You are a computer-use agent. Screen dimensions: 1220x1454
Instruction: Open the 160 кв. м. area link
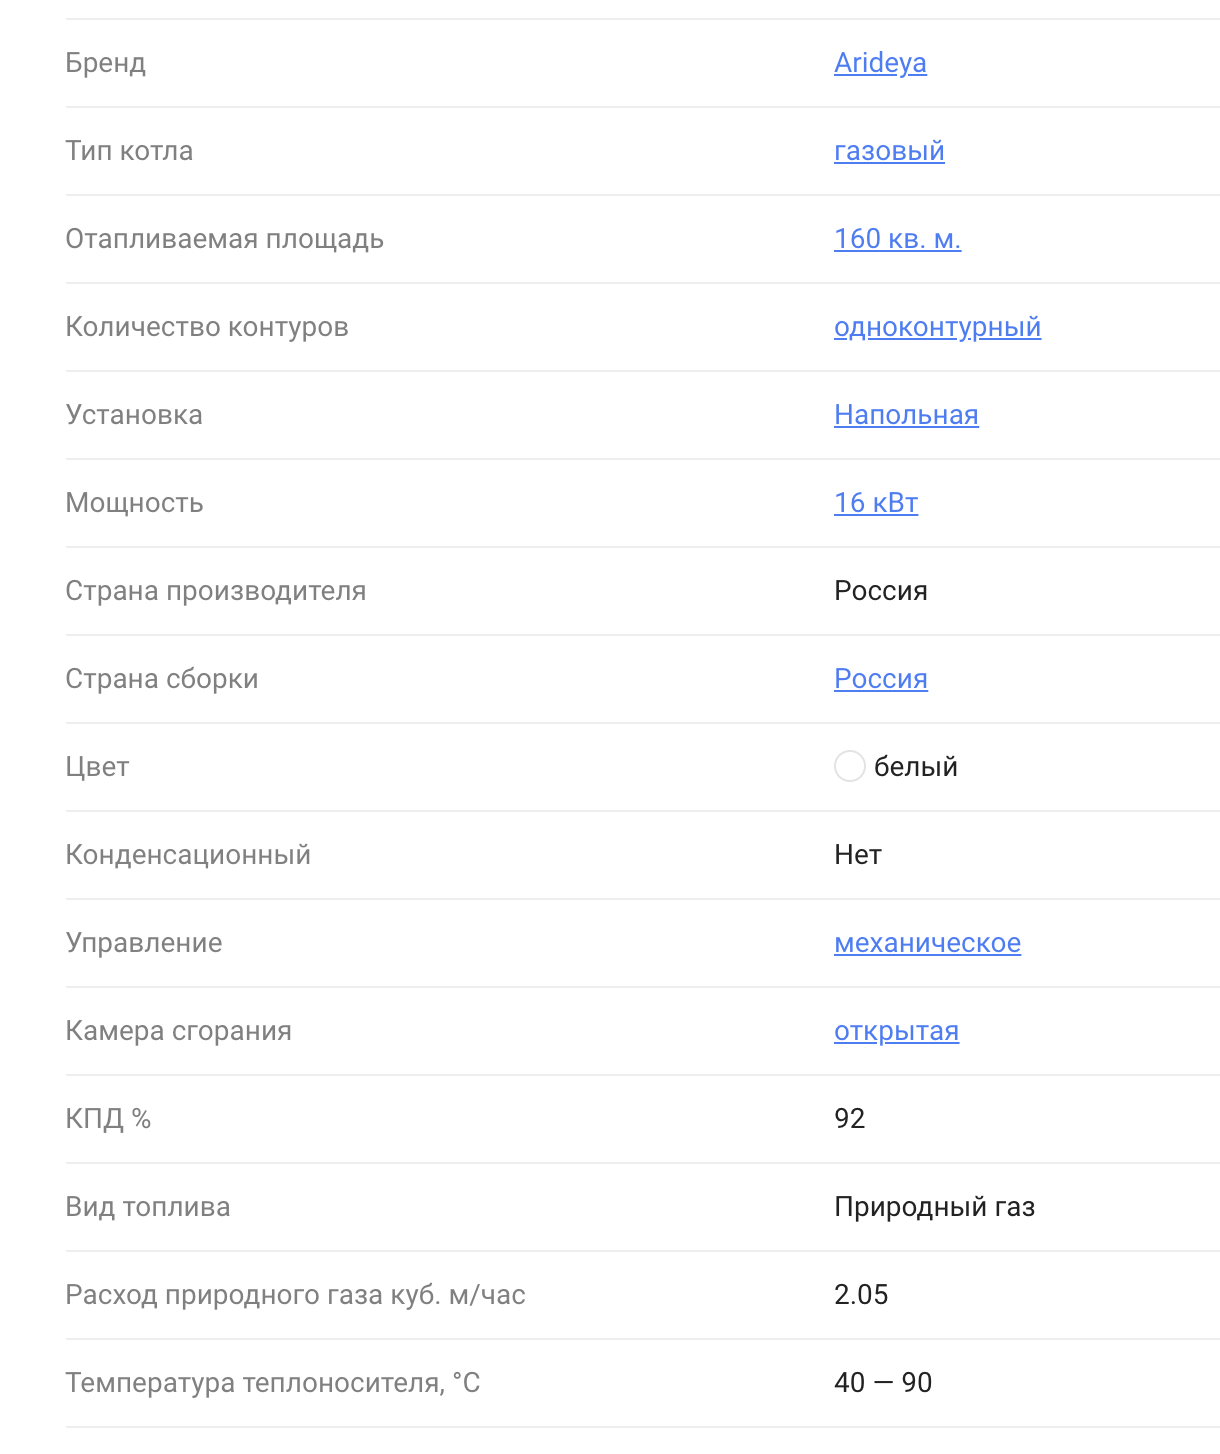coord(897,239)
